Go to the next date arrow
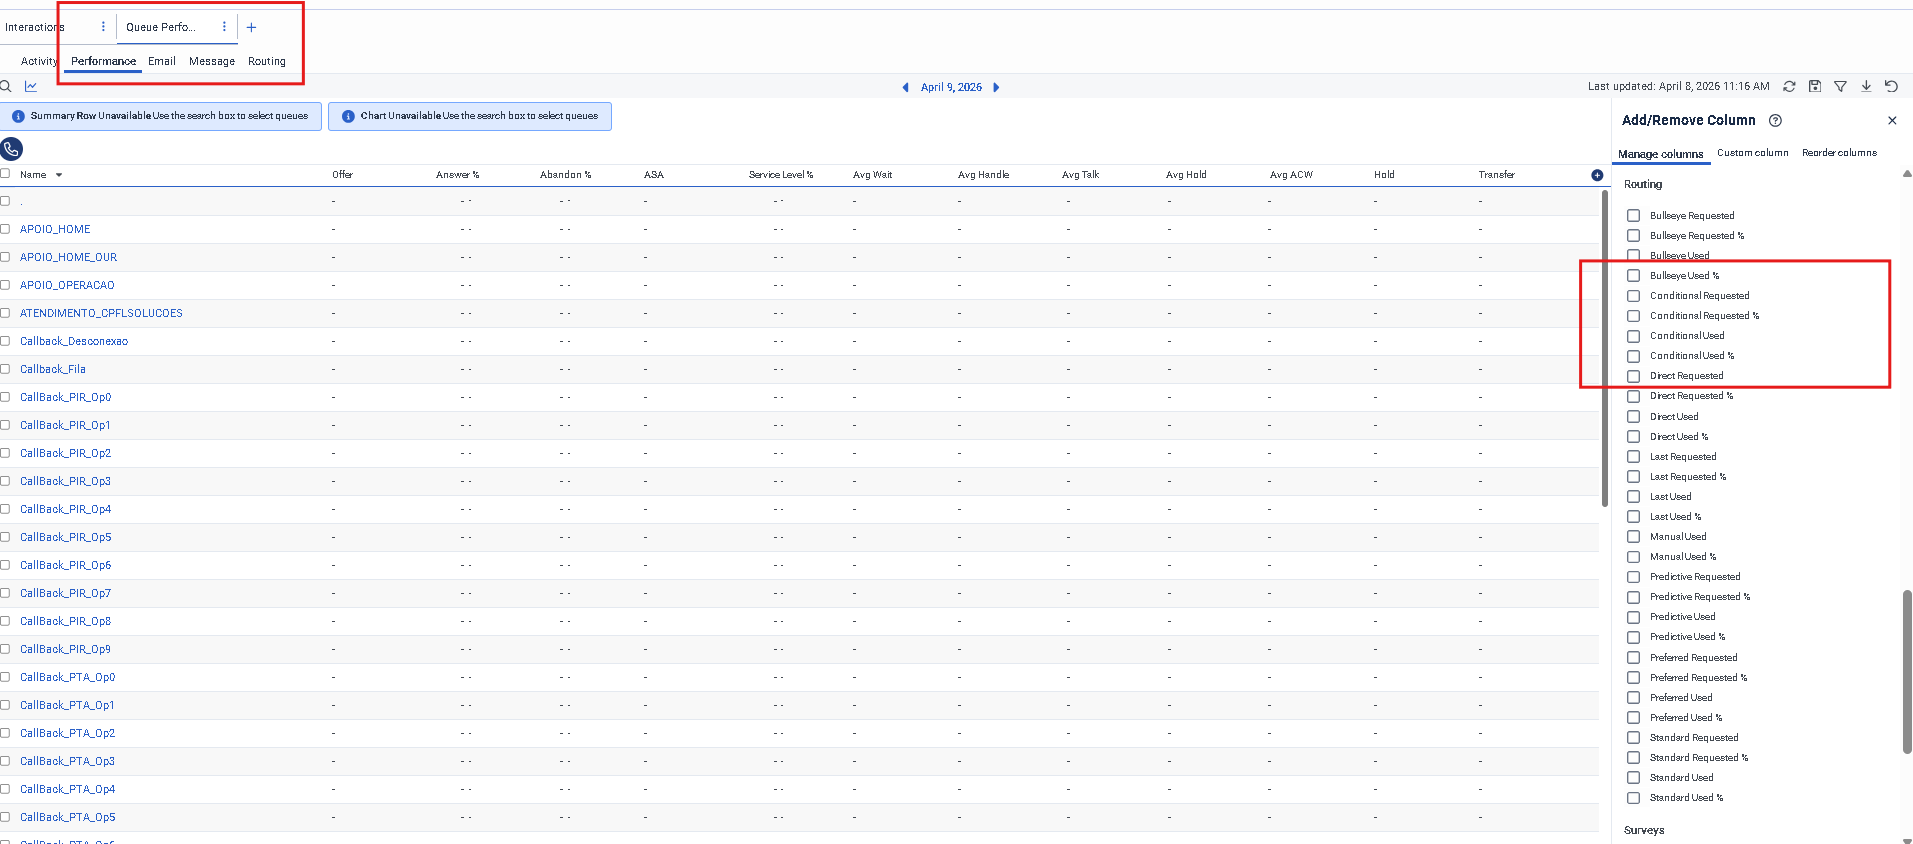The image size is (1913, 844). 996,88
